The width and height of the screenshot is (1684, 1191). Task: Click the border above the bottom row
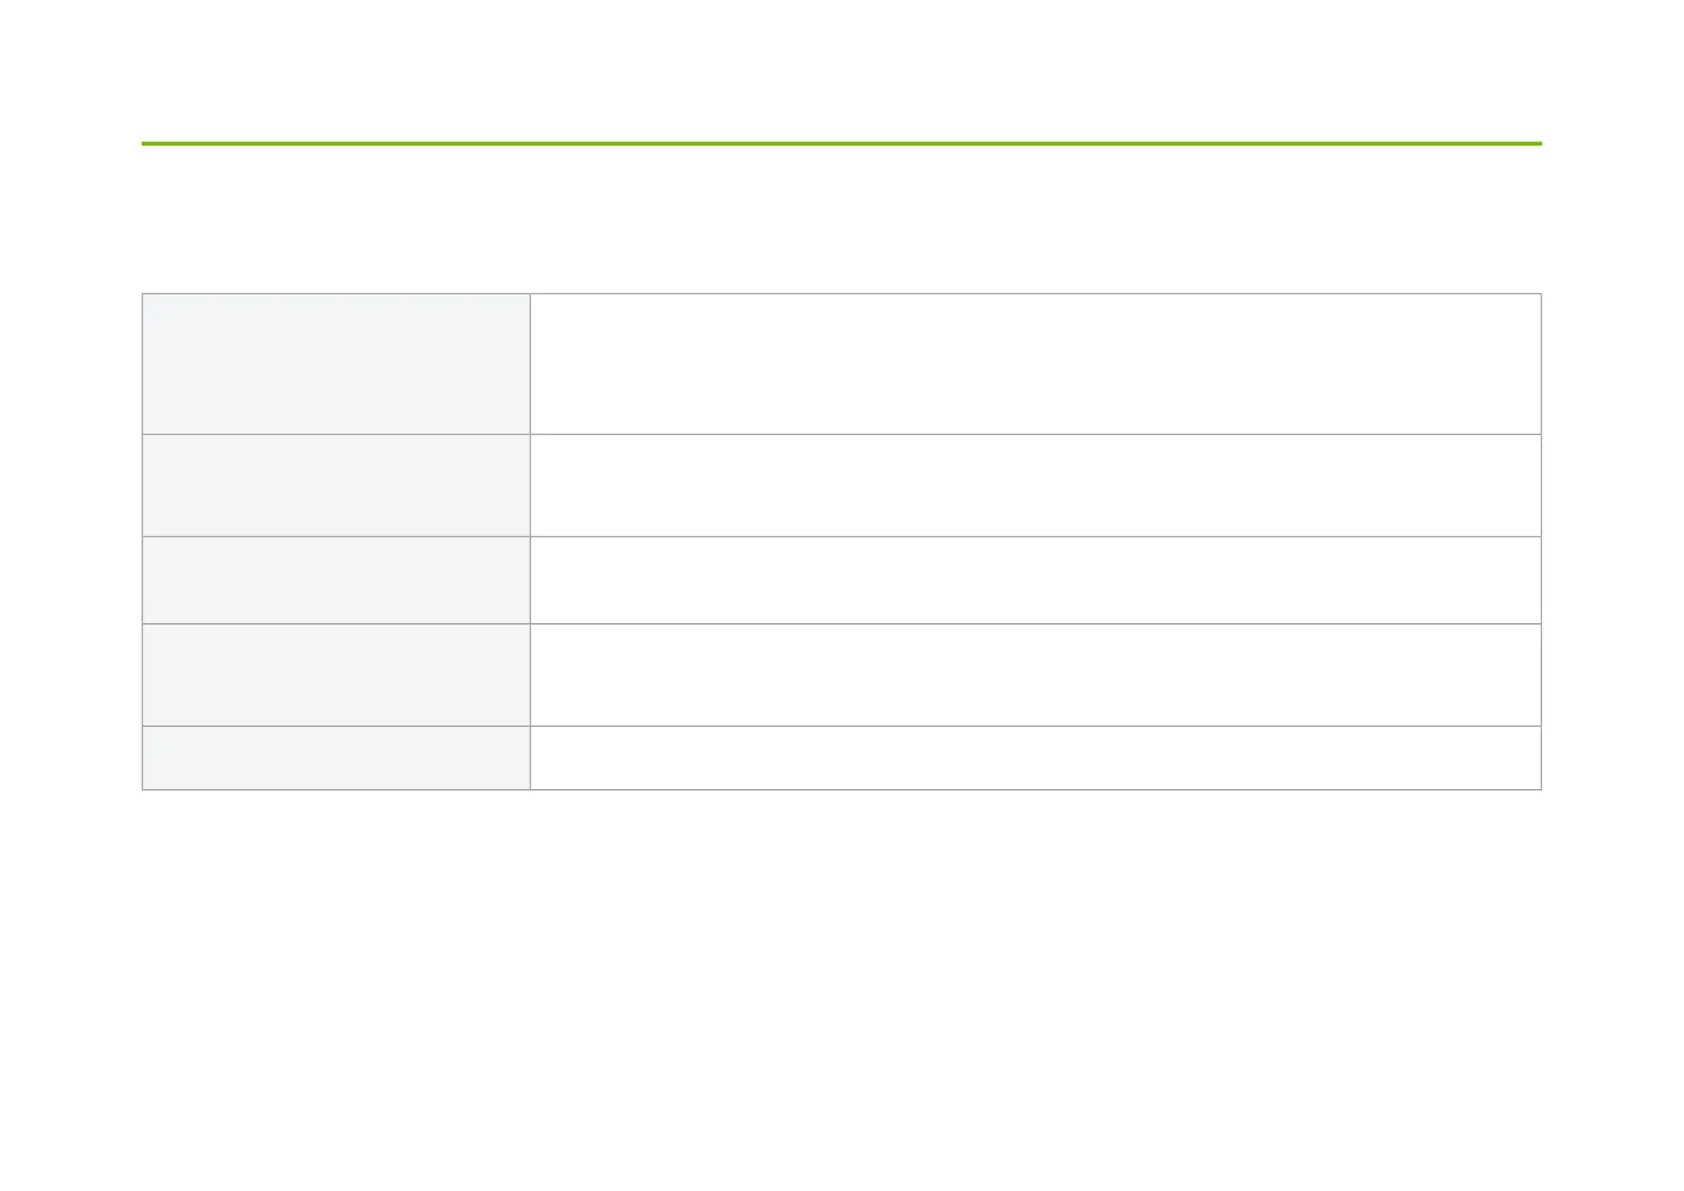(841, 726)
